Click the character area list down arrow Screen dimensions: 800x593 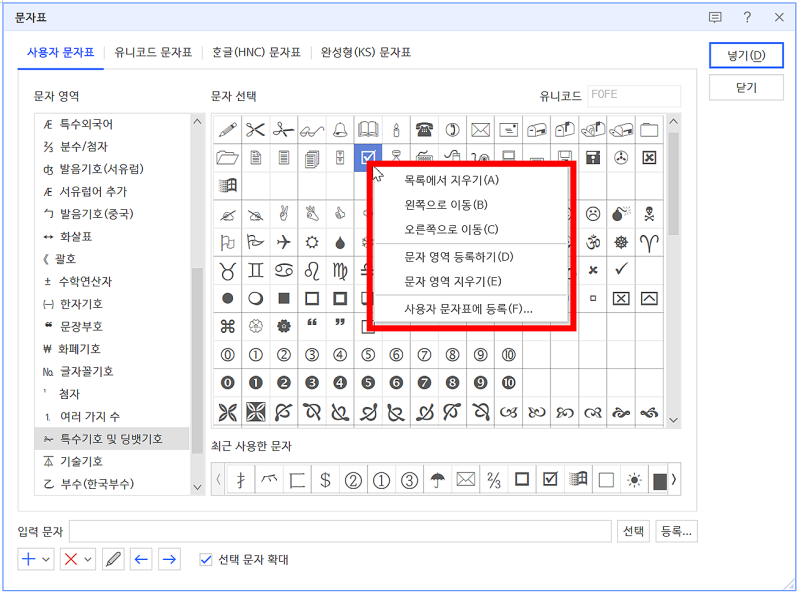coord(197,487)
